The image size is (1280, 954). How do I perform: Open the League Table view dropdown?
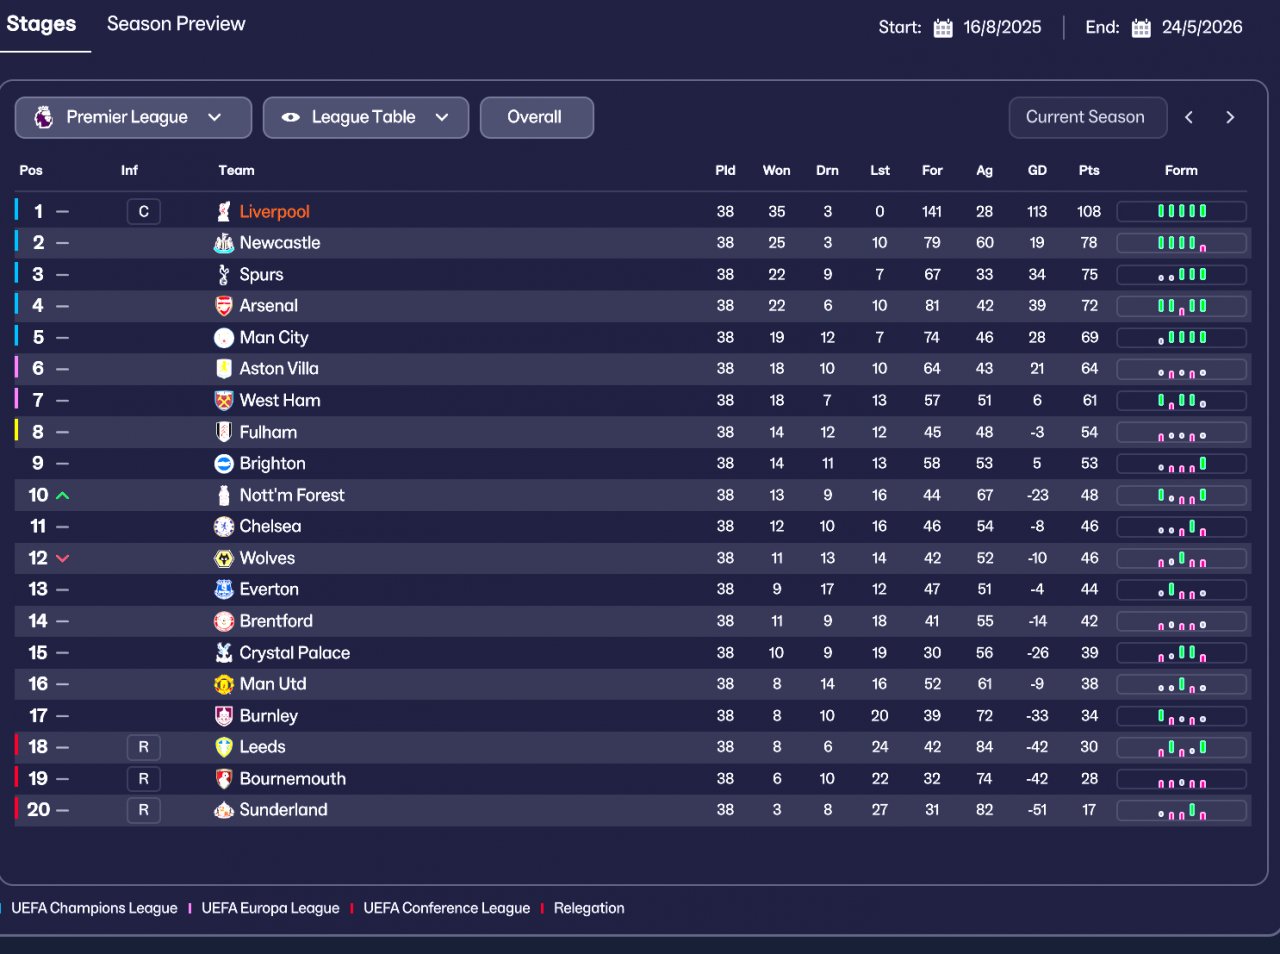[365, 118]
